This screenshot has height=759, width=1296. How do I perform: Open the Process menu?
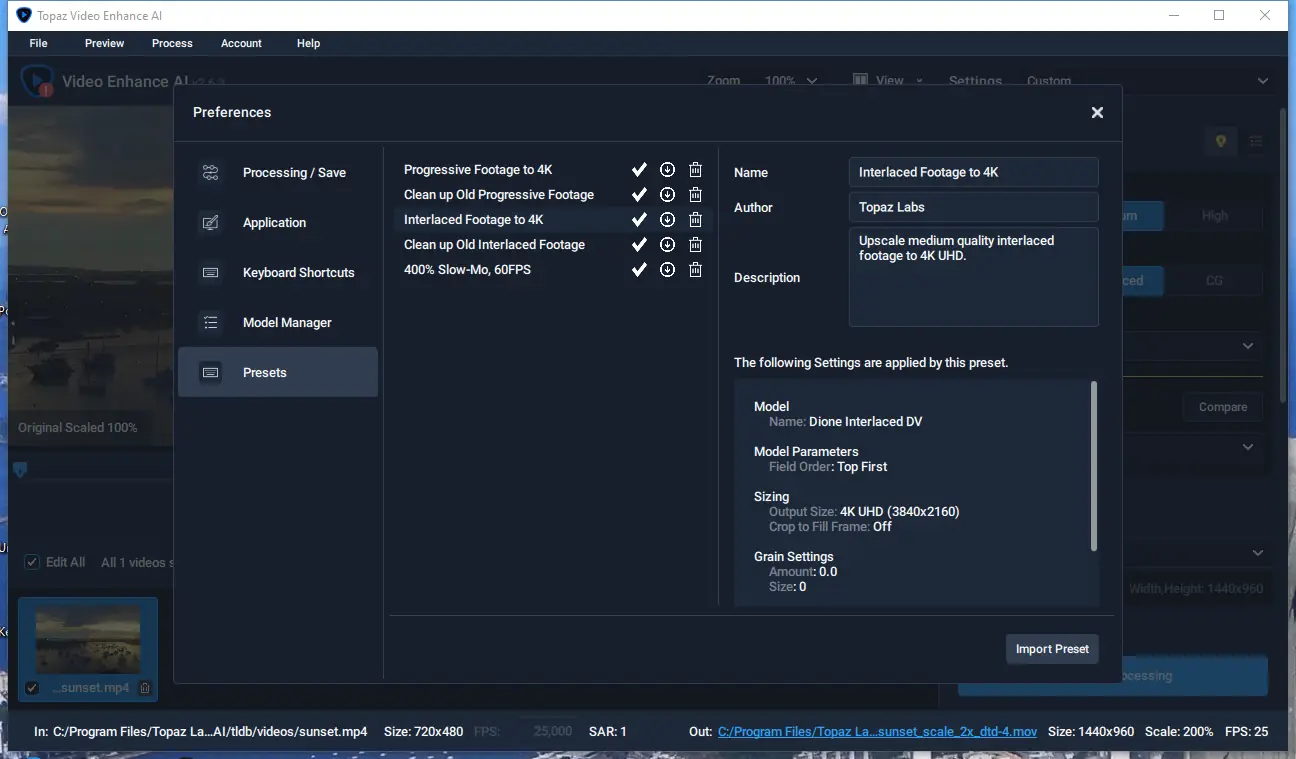click(x=172, y=43)
